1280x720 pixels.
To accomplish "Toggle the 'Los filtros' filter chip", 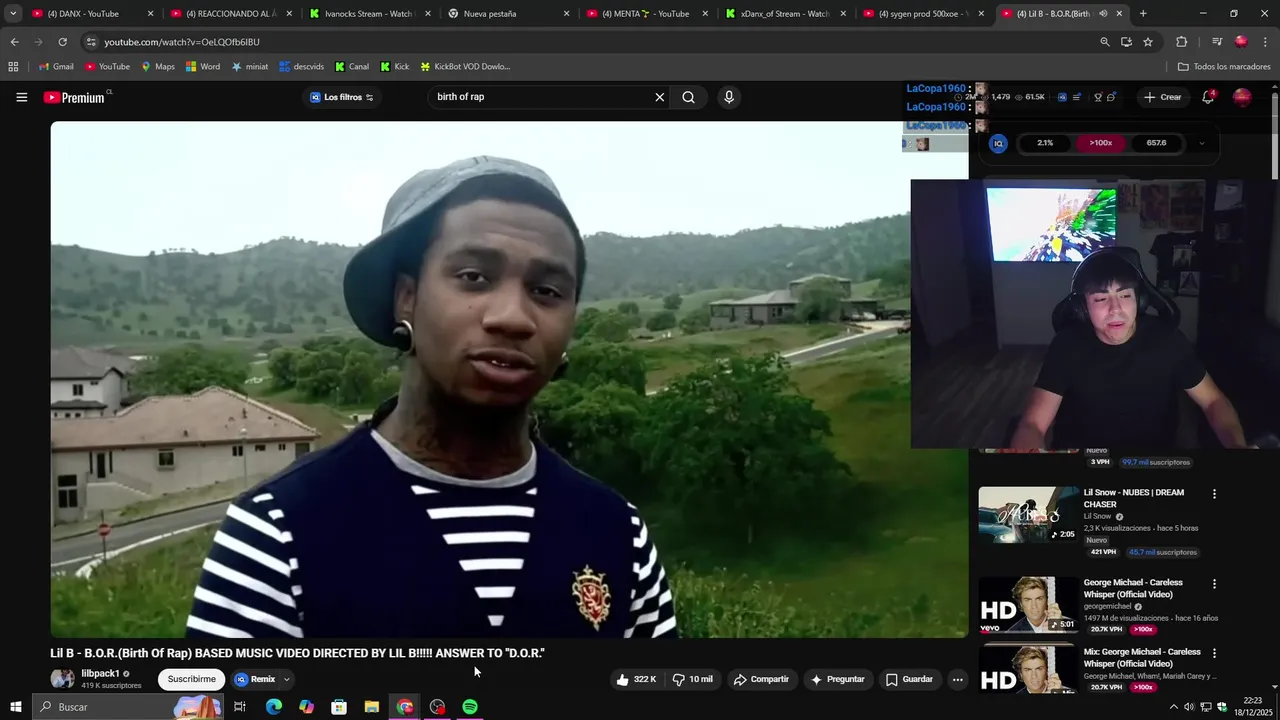I will pyautogui.click(x=342, y=97).
